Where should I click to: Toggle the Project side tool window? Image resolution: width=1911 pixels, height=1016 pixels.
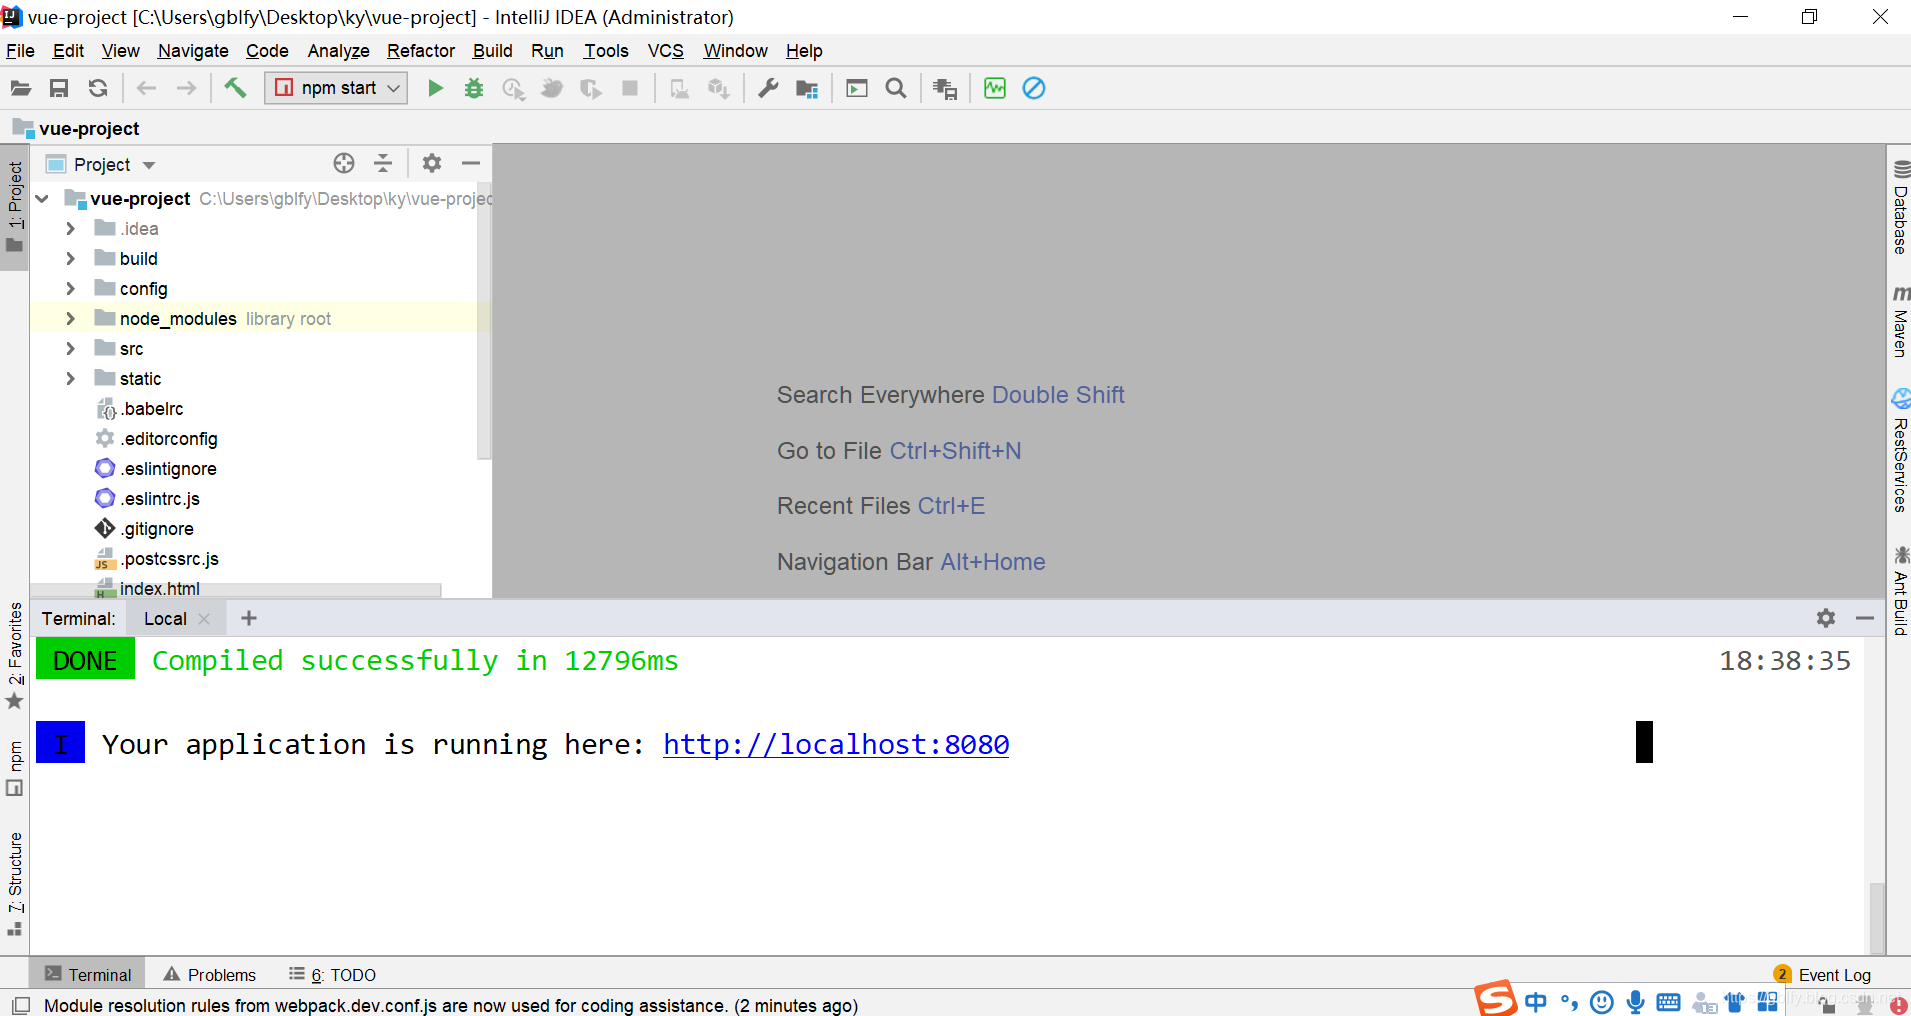(x=15, y=207)
